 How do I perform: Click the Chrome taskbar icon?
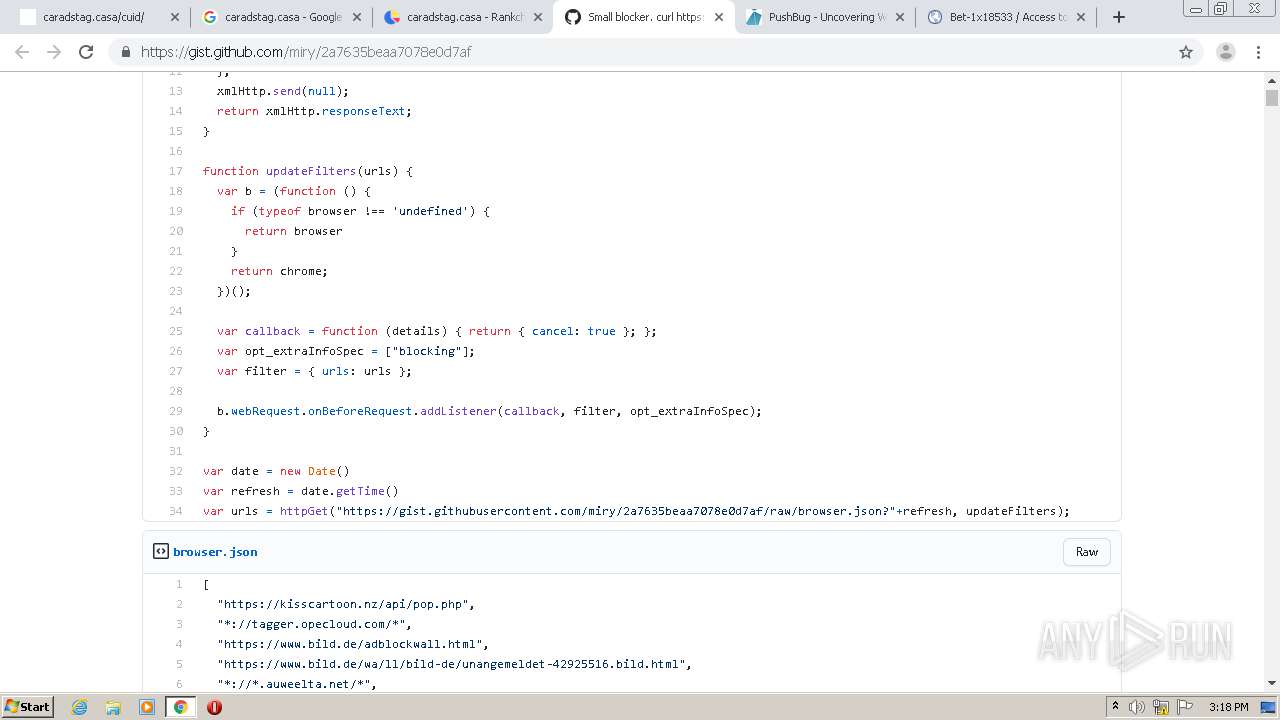pyautogui.click(x=180, y=707)
